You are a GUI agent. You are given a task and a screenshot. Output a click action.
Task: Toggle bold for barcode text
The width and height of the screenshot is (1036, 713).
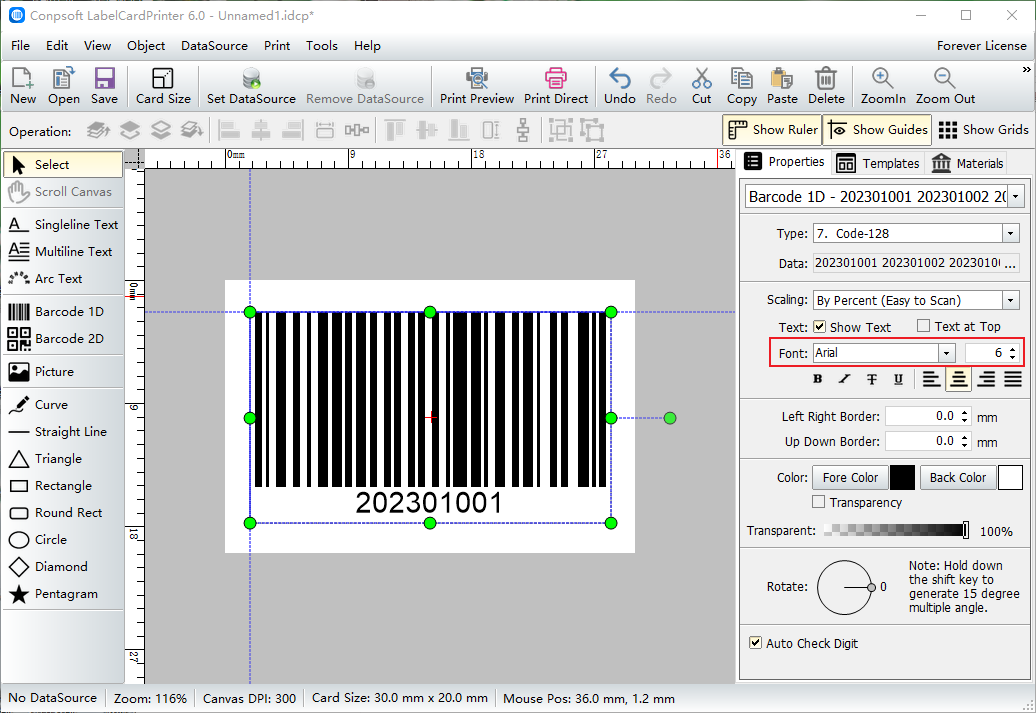click(x=817, y=379)
